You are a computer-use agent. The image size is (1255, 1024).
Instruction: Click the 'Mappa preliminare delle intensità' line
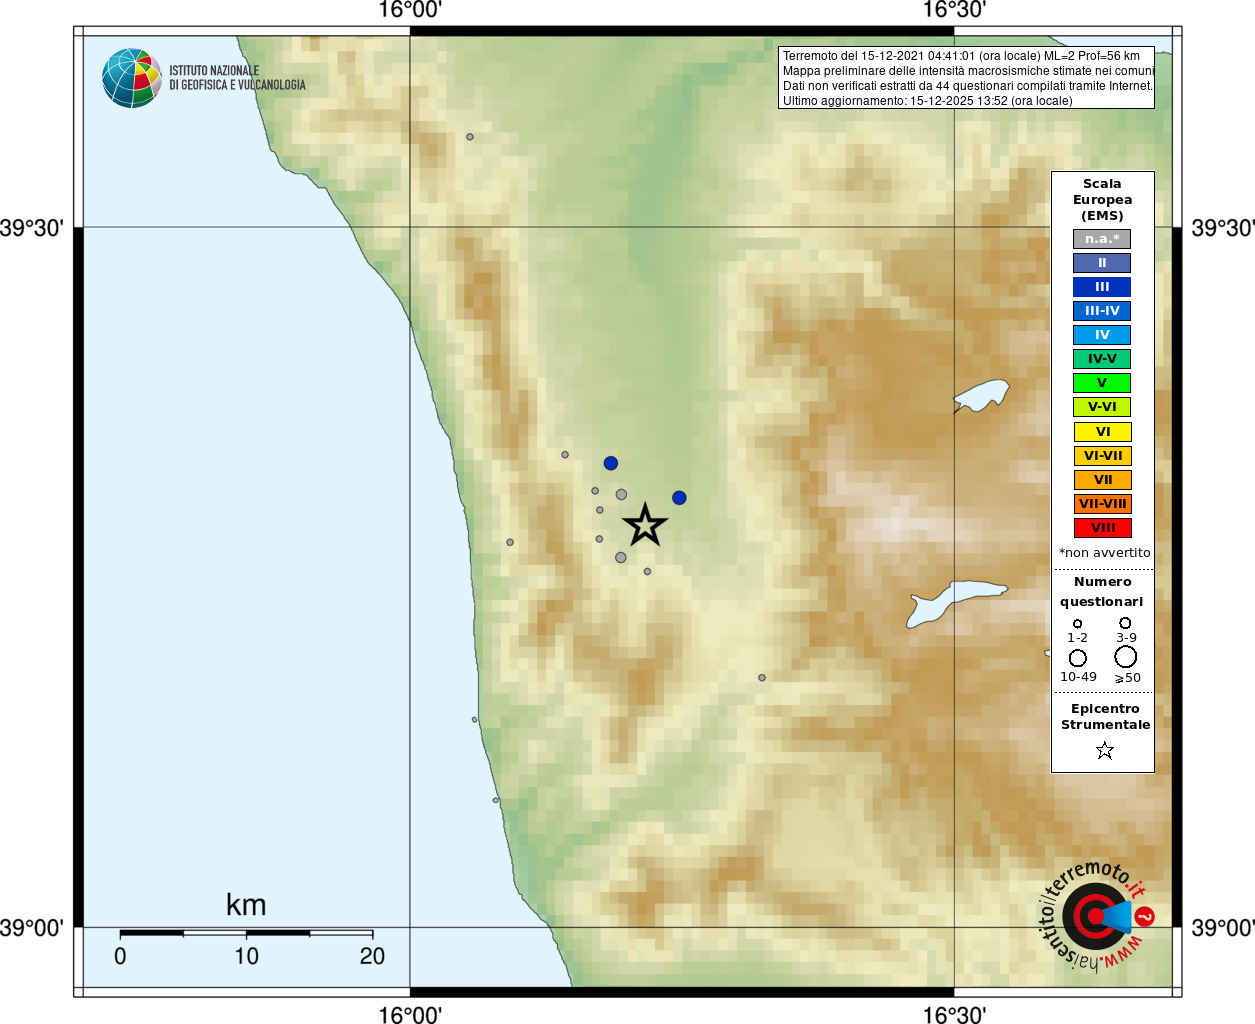click(x=968, y=71)
